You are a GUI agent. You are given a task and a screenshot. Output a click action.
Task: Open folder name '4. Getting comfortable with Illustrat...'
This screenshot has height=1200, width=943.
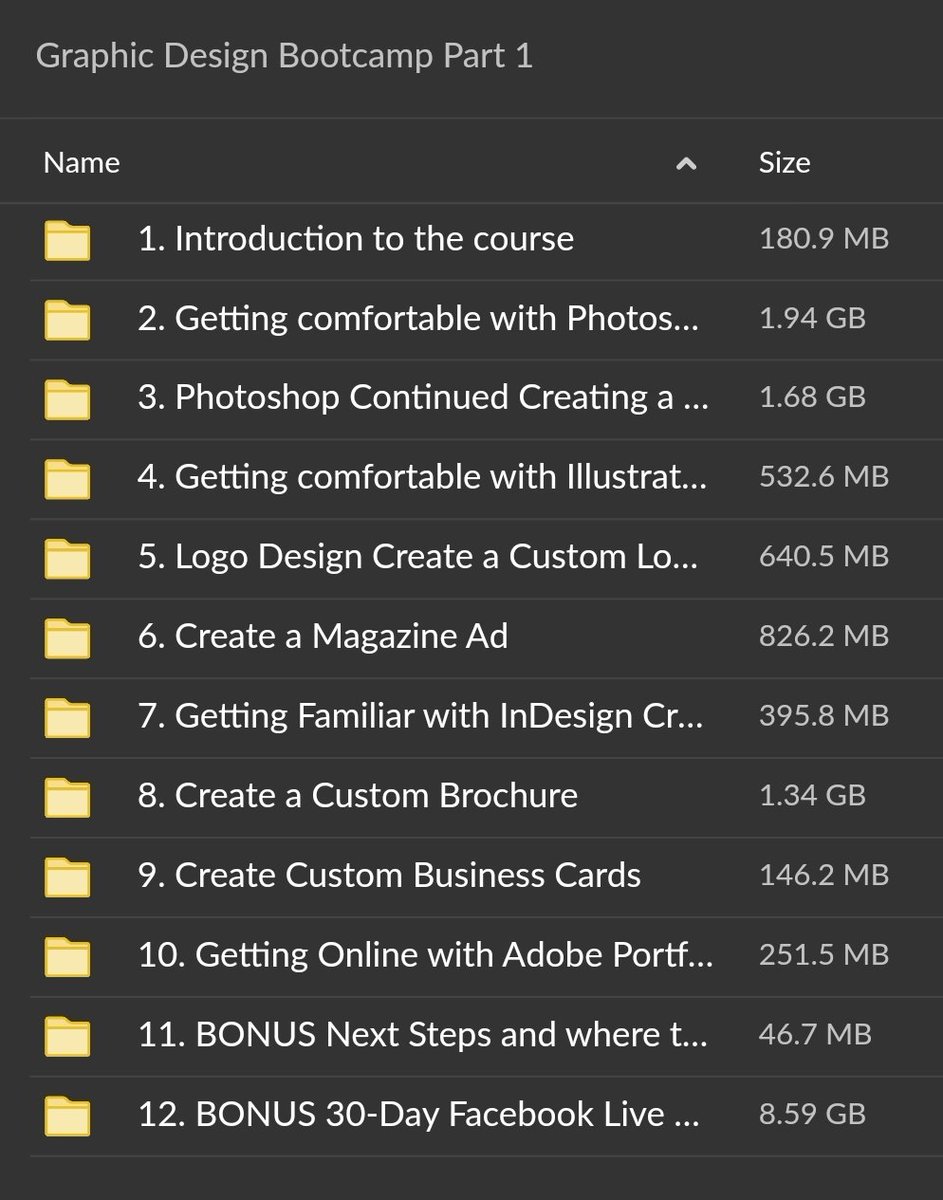click(422, 477)
